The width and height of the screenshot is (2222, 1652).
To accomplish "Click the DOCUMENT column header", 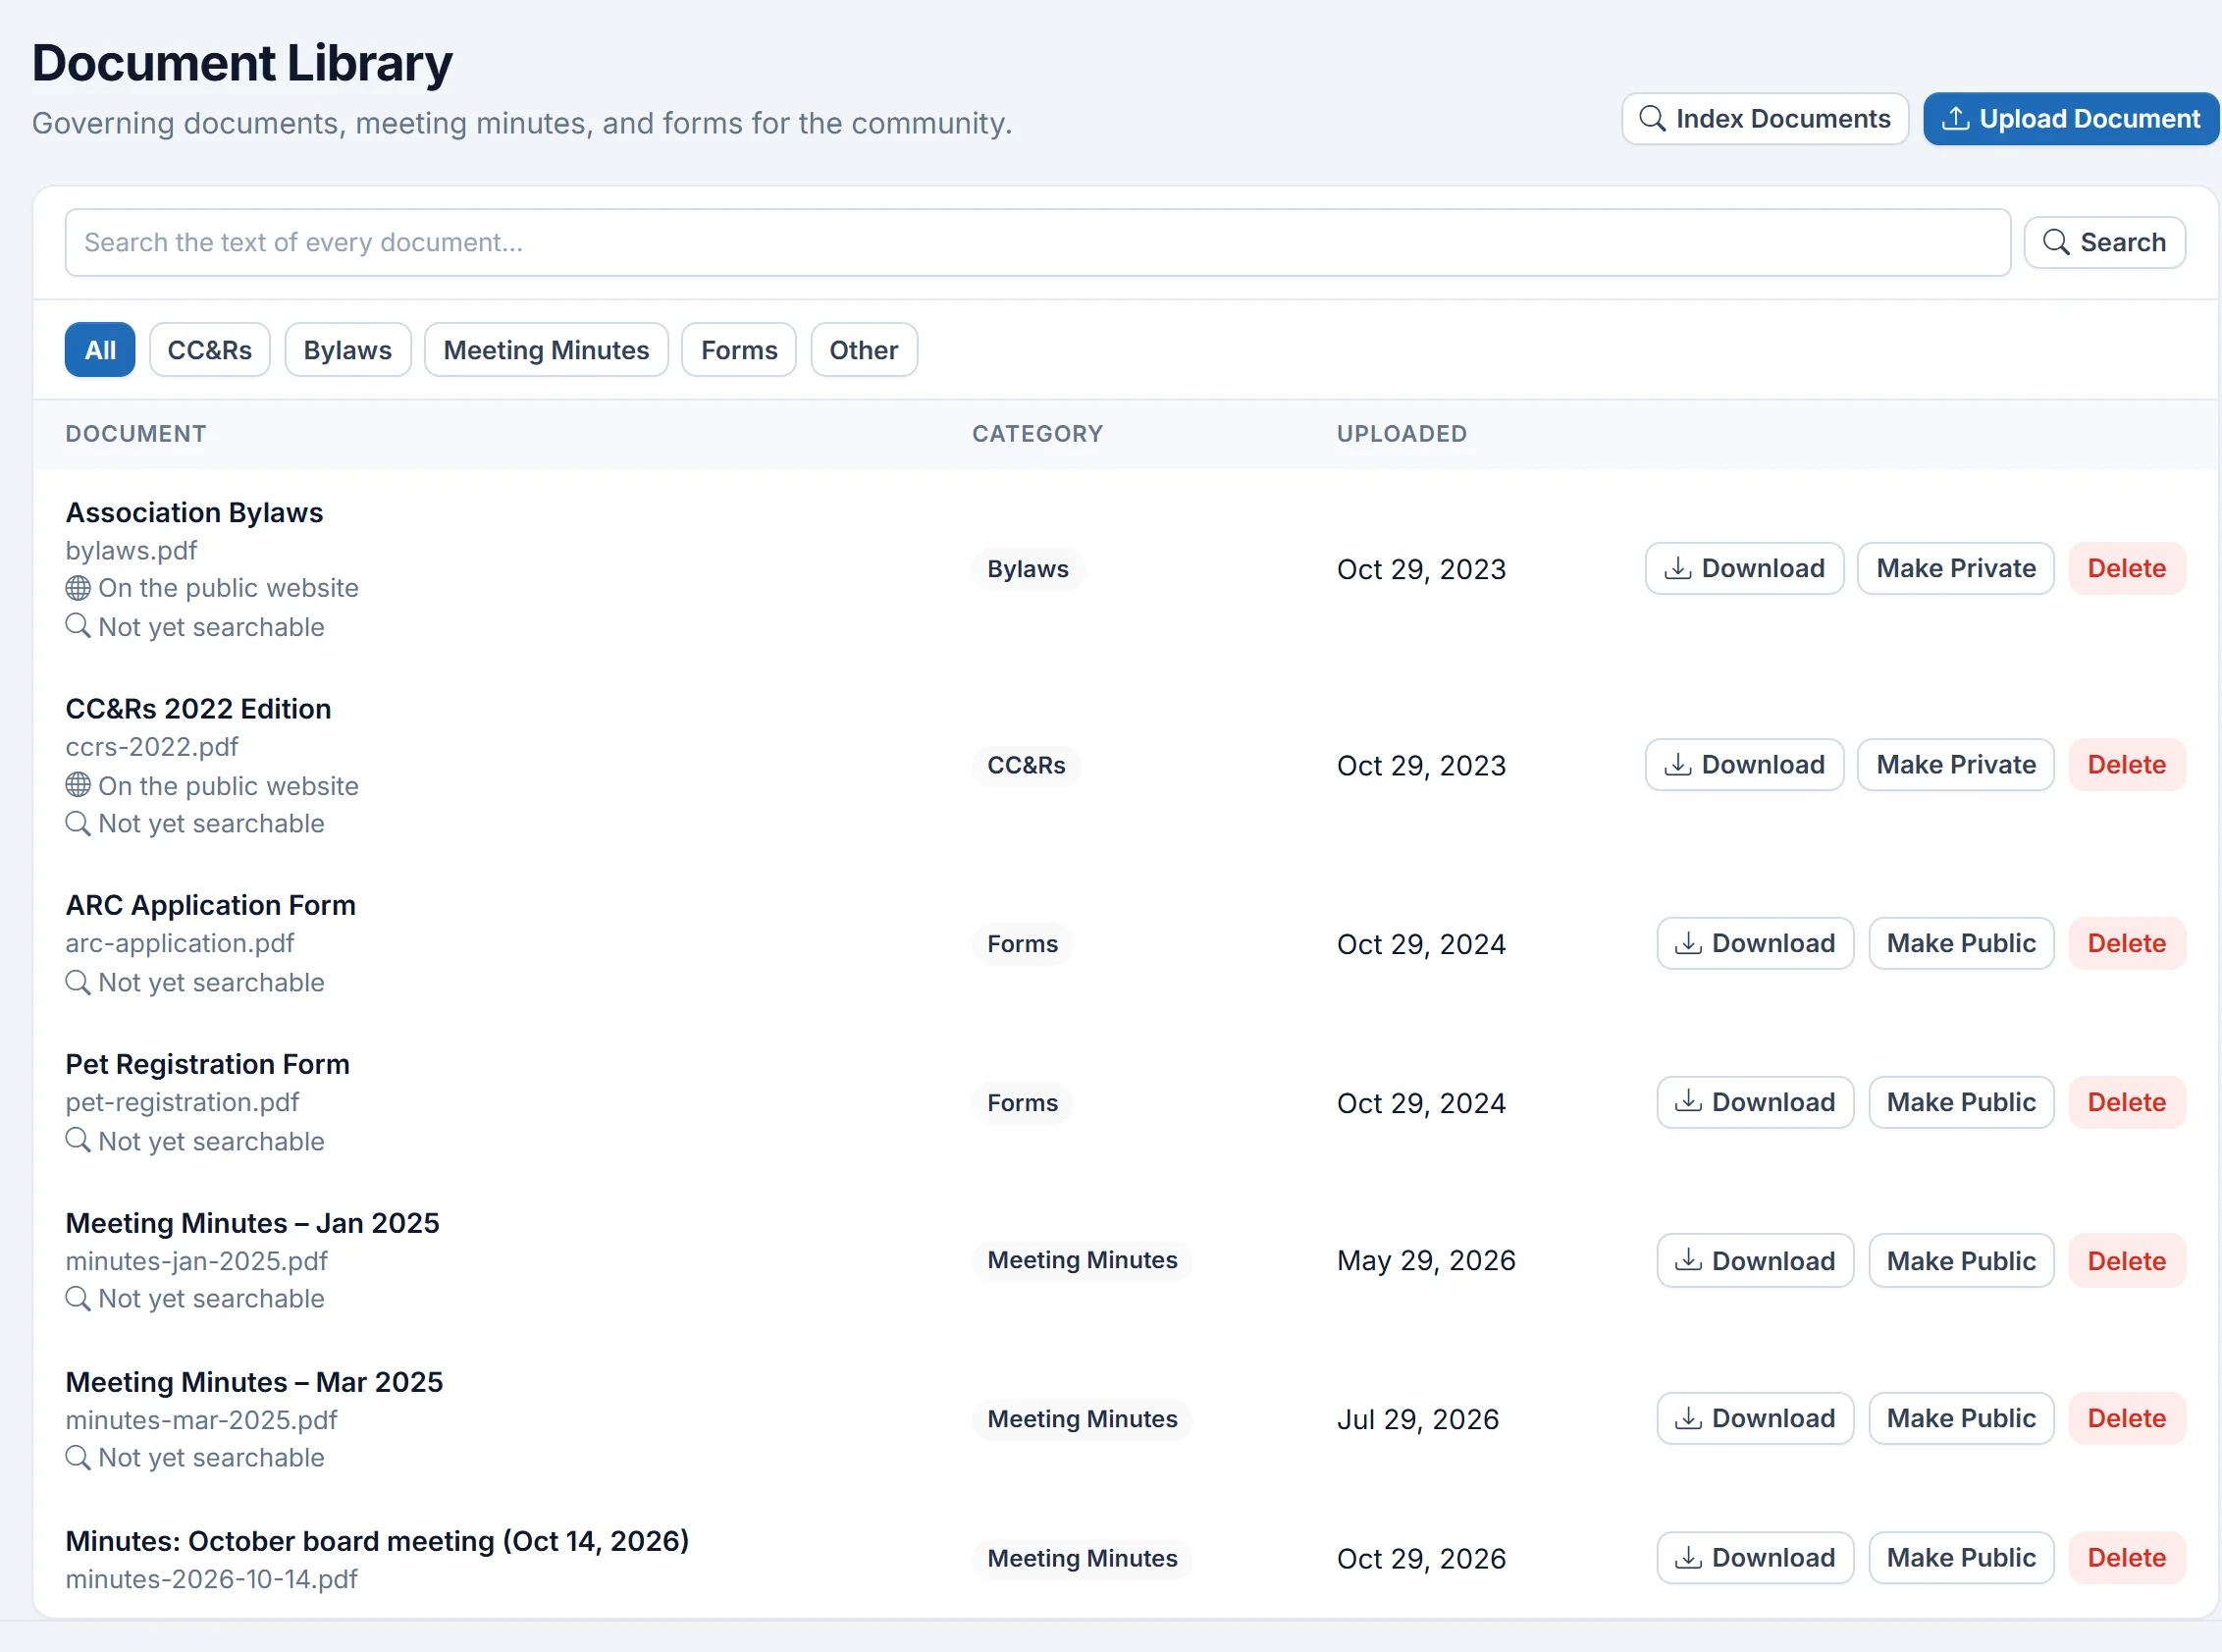I will [x=136, y=434].
